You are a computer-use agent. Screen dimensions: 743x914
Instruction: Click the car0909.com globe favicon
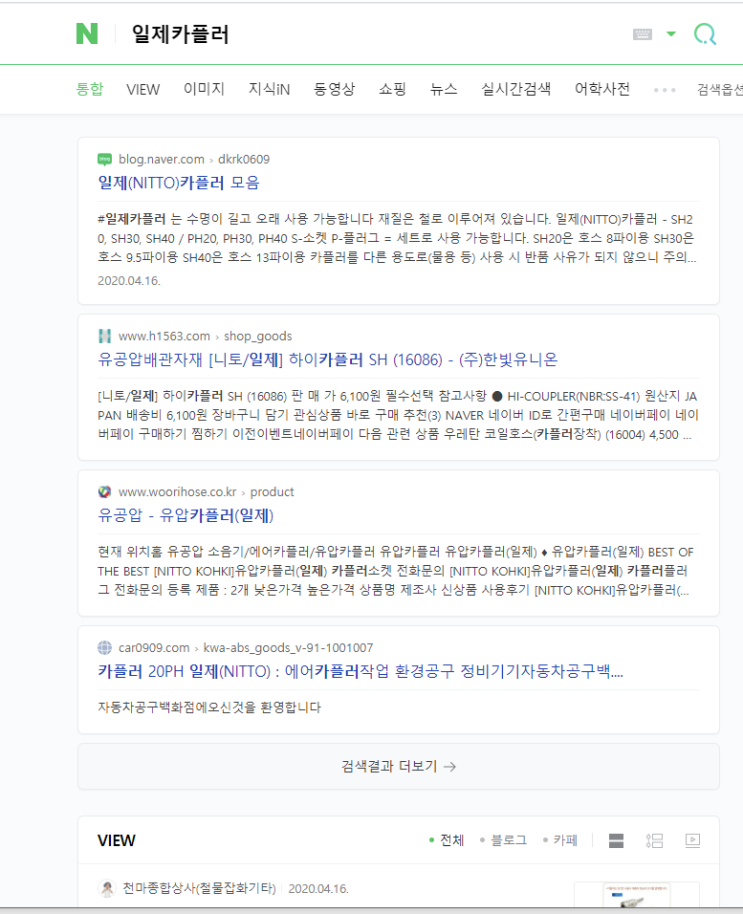(105, 648)
